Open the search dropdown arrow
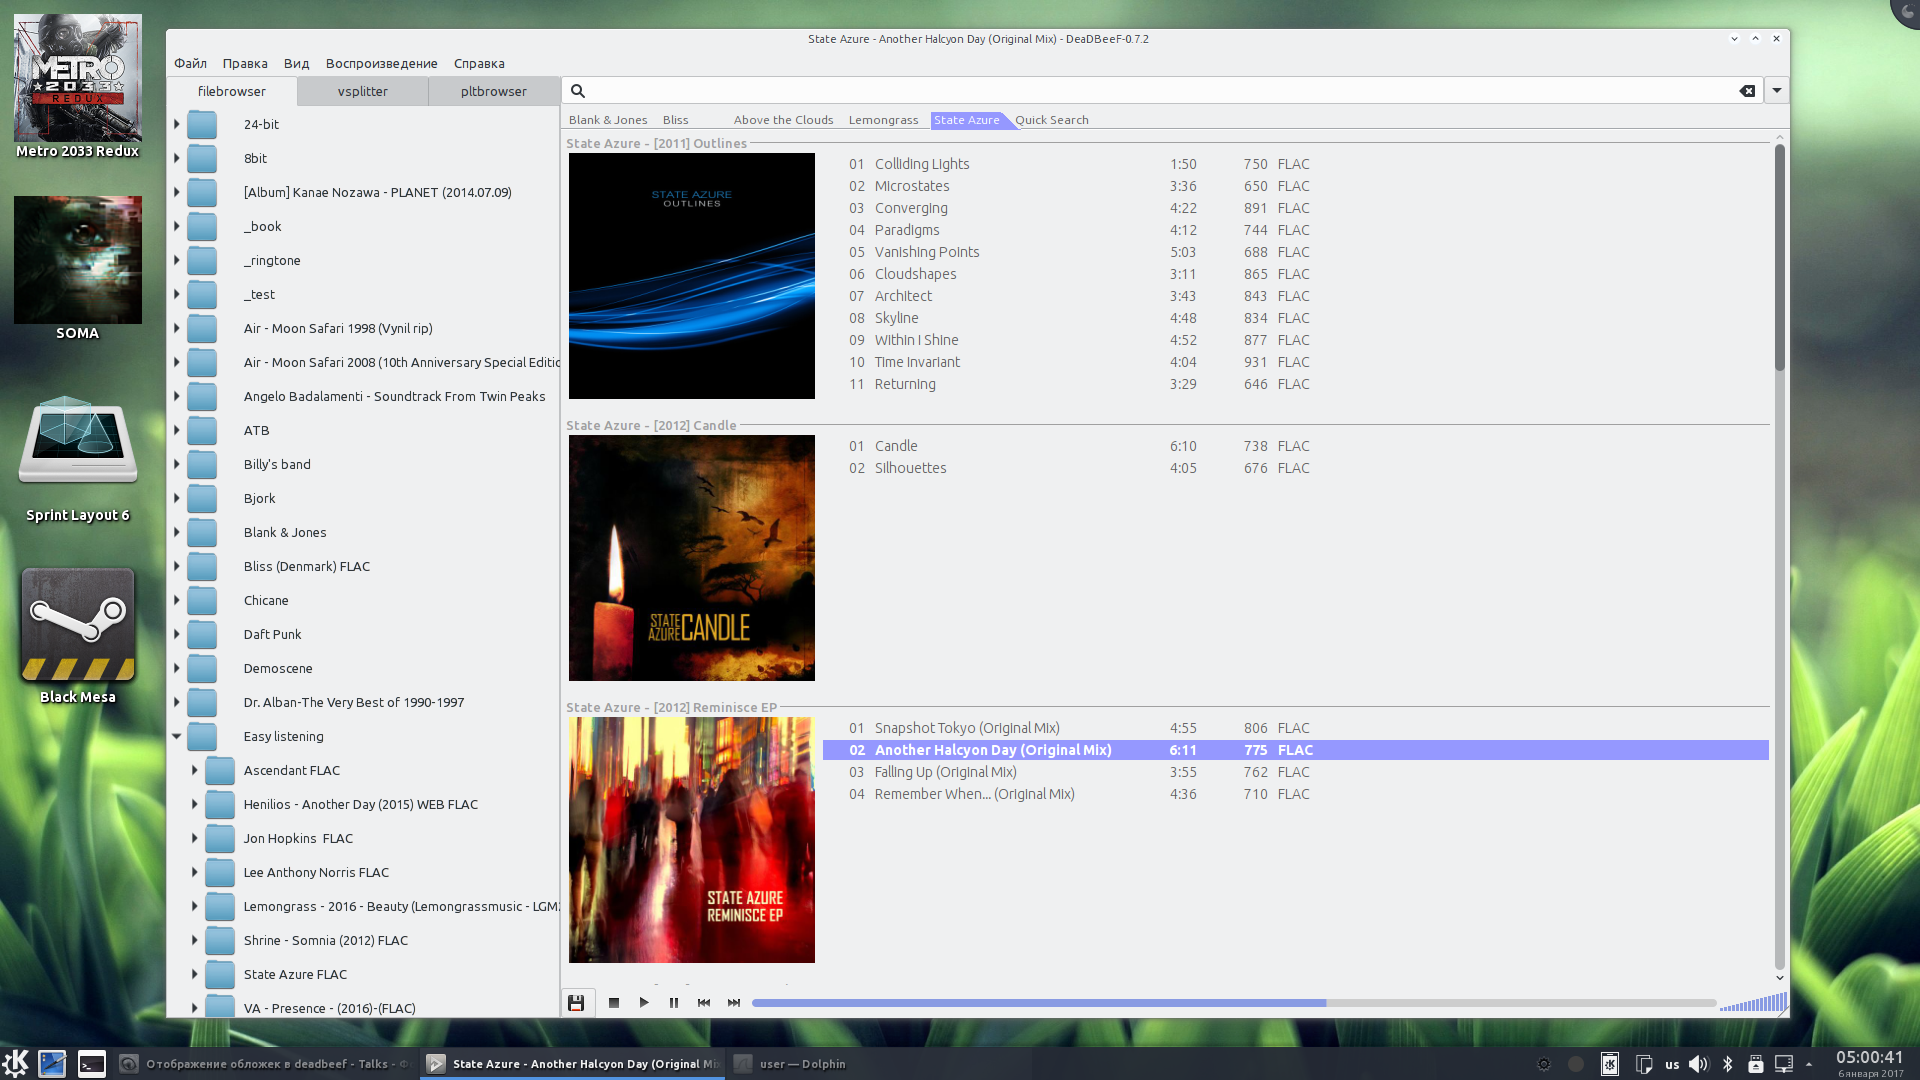The width and height of the screenshot is (1920, 1080). pyautogui.click(x=1777, y=91)
